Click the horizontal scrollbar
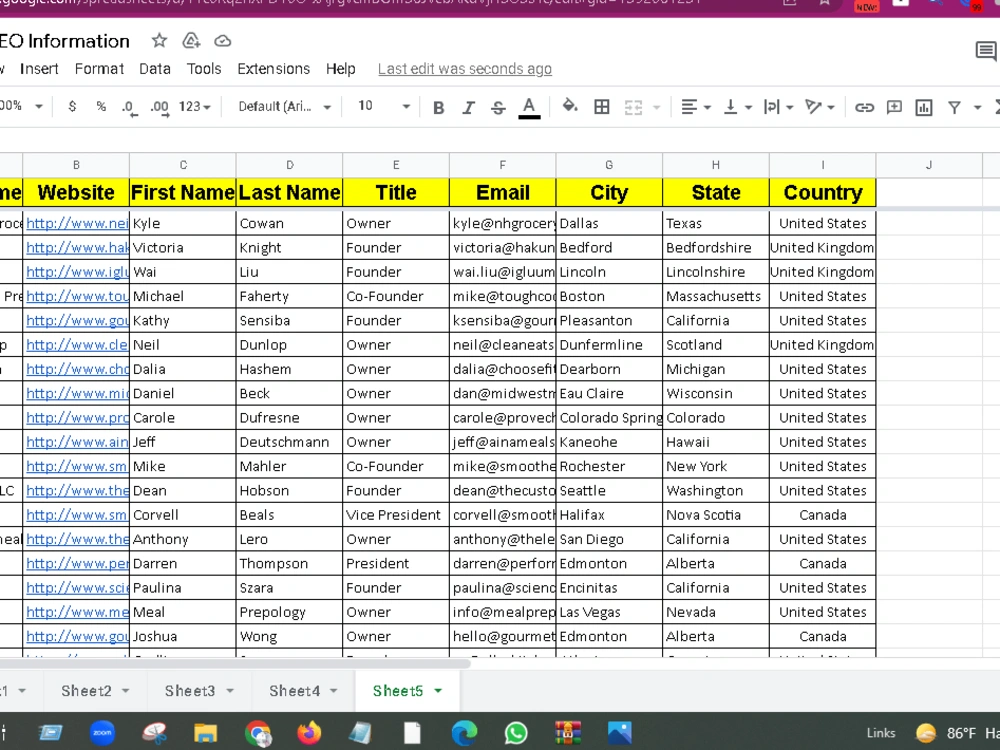The height and width of the screenshot is (750, 1000). (234, 663)
